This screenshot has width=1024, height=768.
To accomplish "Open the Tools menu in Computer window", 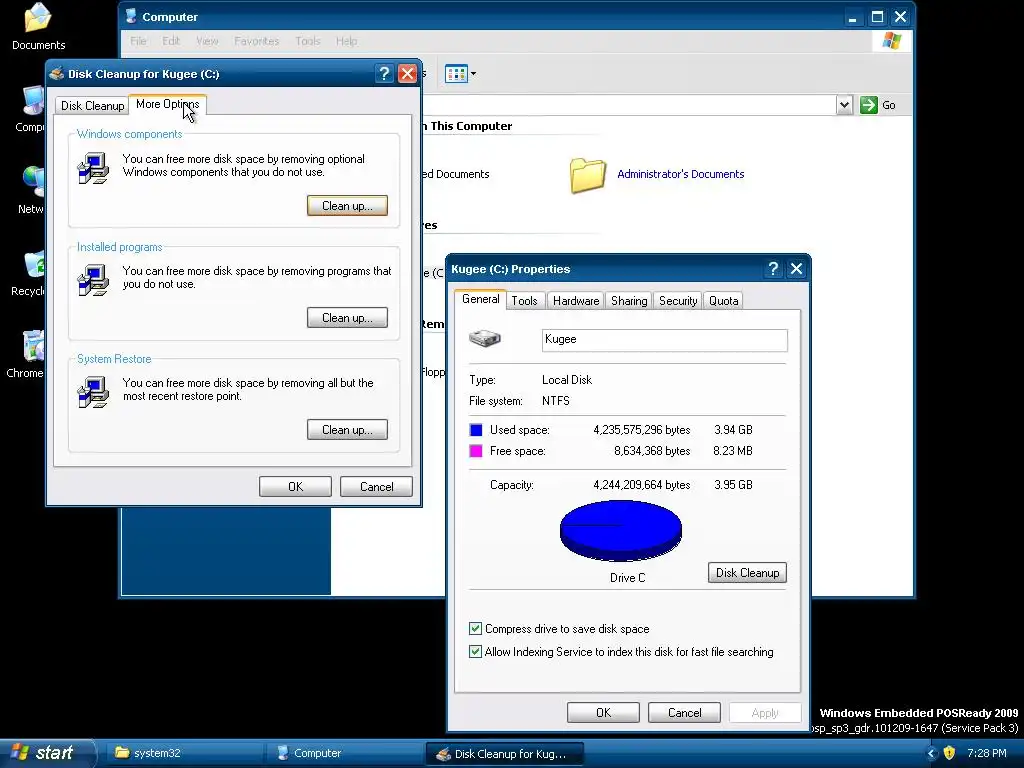I will (308, 41).
